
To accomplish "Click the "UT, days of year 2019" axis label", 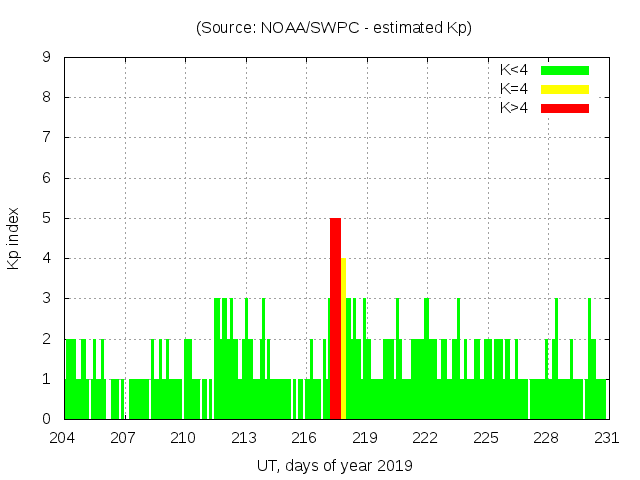I will click(334, 465).
